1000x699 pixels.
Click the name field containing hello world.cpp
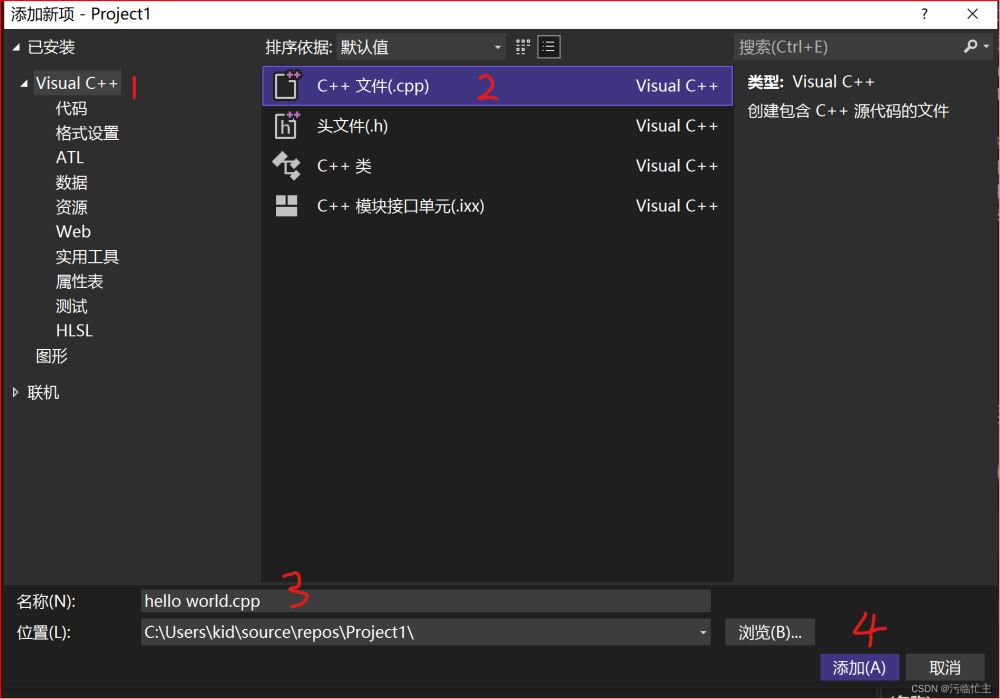tap(425, 601)
